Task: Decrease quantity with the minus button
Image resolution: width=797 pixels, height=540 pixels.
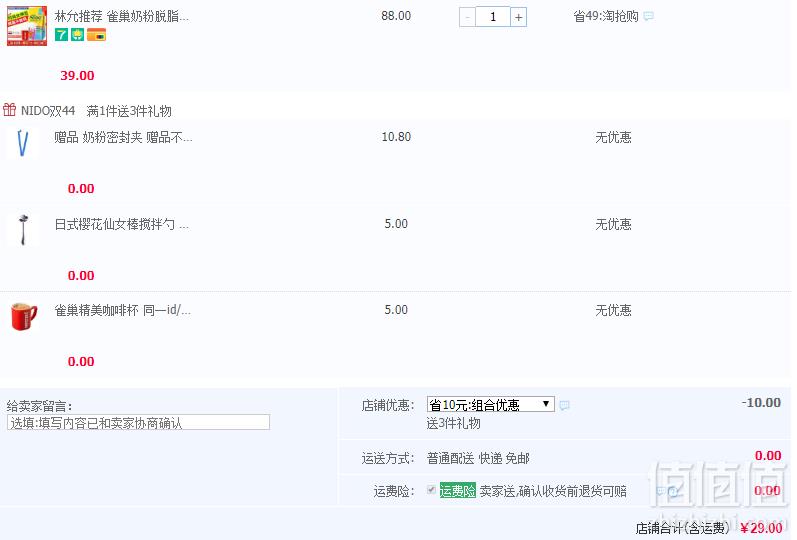Action: pyautogui.click(x=467, y=17)
